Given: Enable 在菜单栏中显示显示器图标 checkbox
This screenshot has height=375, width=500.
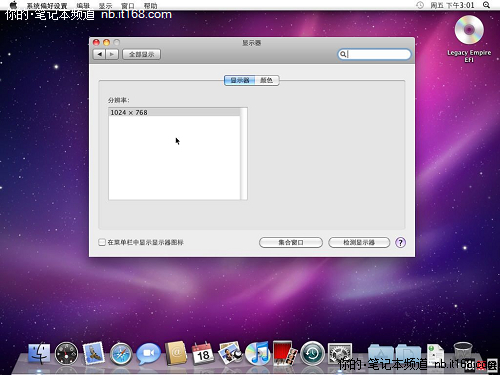Looking at the screenshot, I should pyautogui.click(x=102, y=242).
